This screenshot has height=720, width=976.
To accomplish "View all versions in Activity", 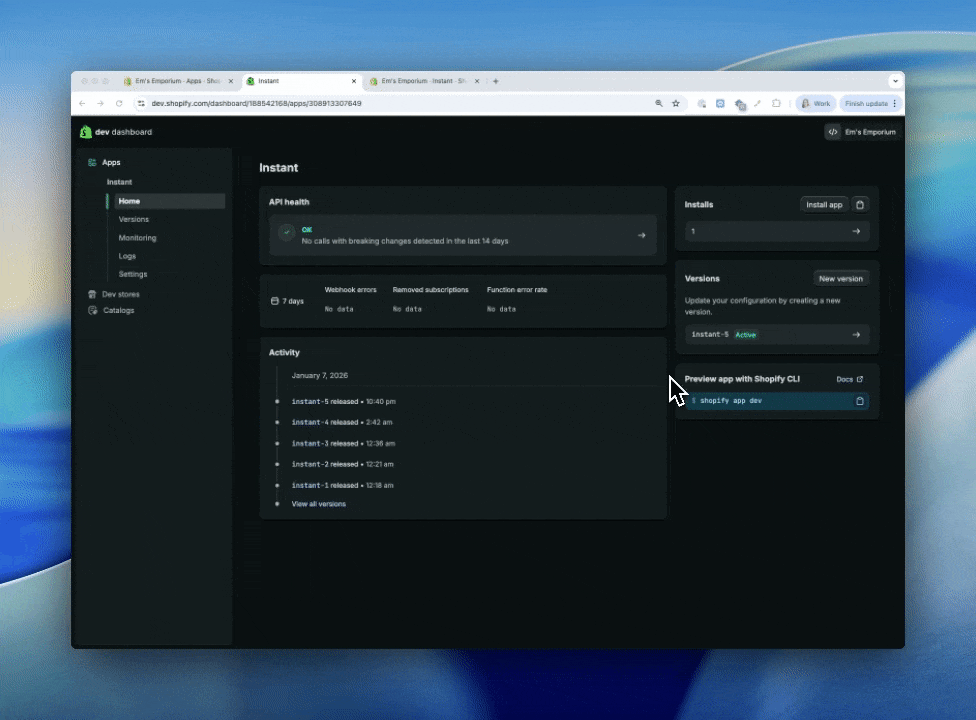I will click(318, 503).
